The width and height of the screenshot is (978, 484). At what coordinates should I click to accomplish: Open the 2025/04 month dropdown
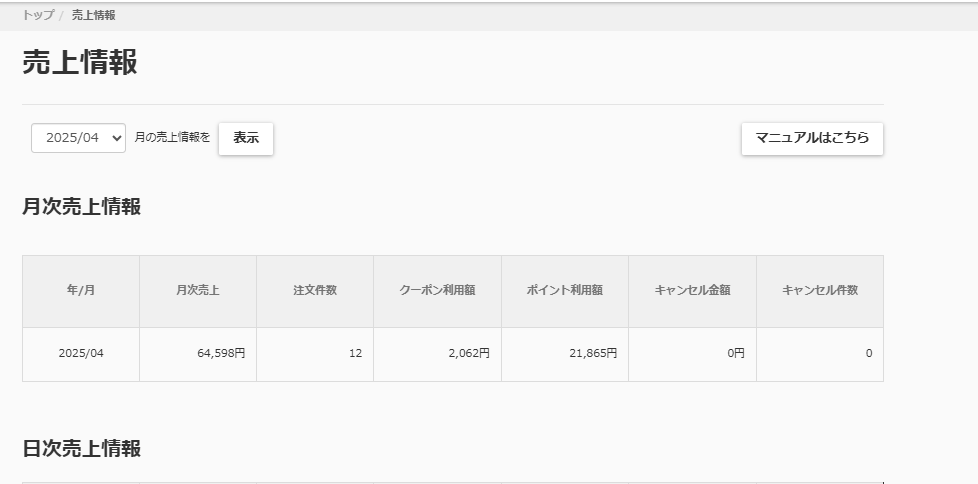click(79, 138)
